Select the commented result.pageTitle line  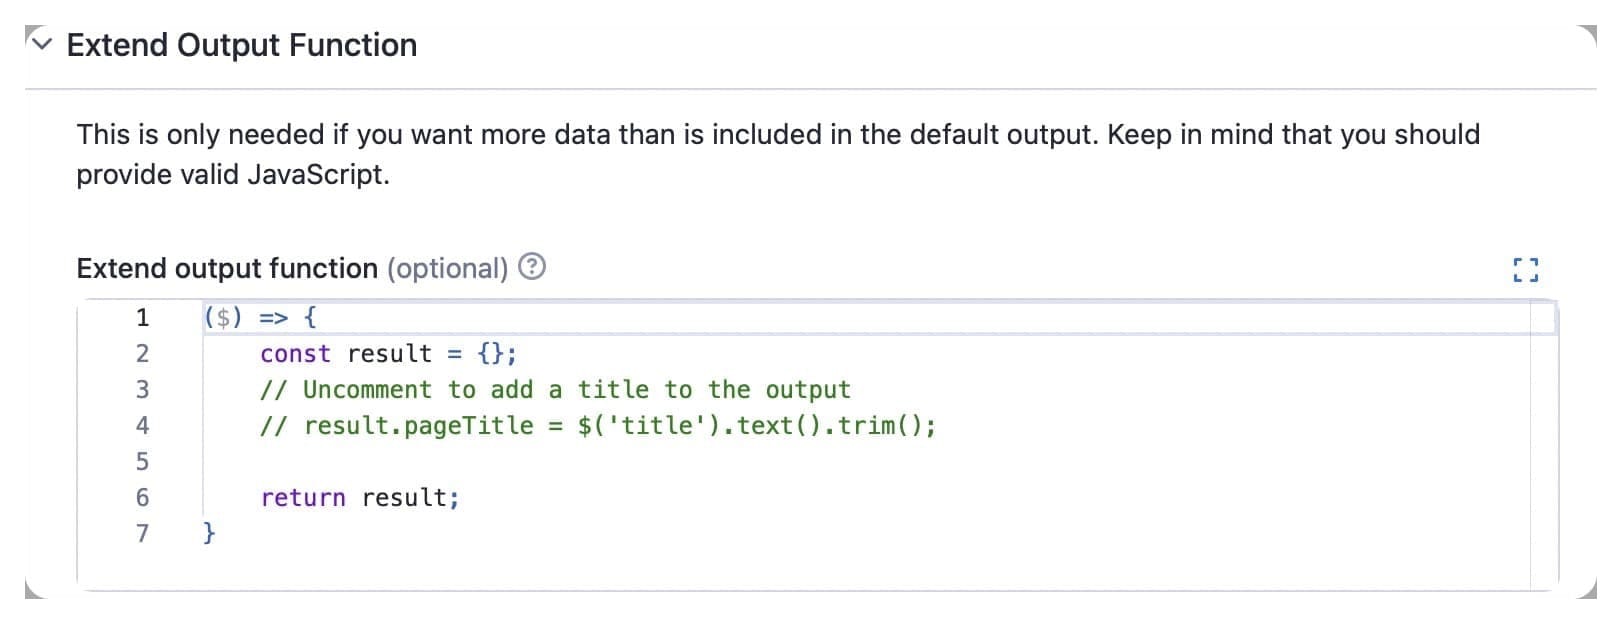[x=598, y=425]
